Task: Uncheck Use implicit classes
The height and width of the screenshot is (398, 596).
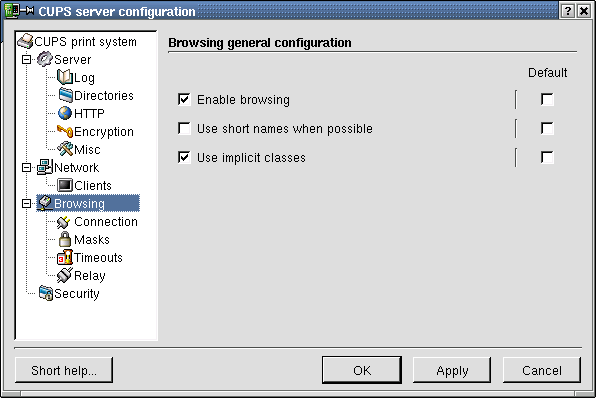Action: 184,157
